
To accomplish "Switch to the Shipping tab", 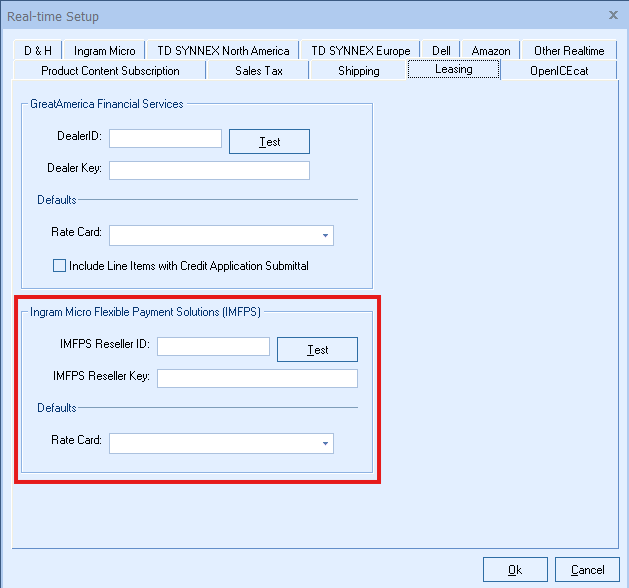I will coord(359,71).
